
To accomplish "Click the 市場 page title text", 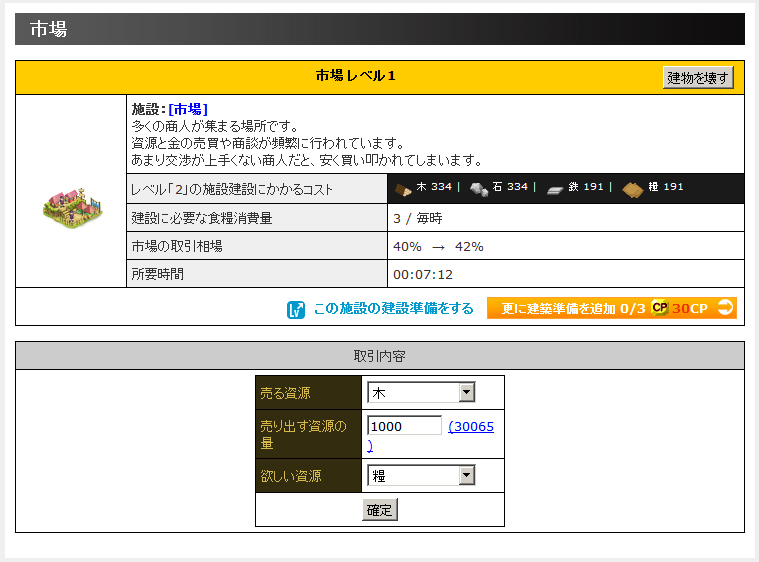I will [48, 29].
